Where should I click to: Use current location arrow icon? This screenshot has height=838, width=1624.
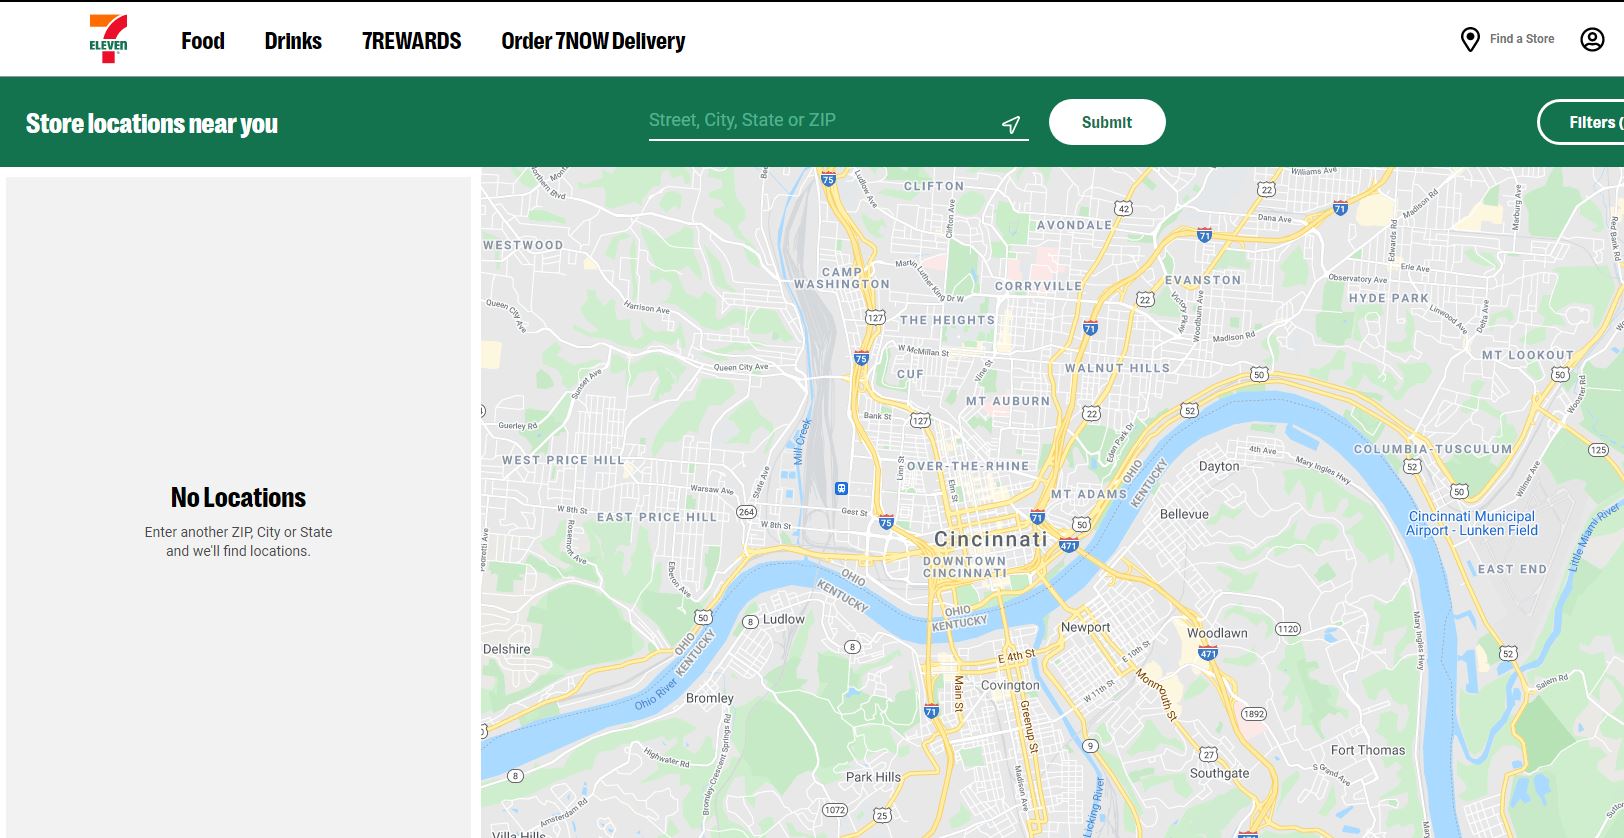[1011, 124]
